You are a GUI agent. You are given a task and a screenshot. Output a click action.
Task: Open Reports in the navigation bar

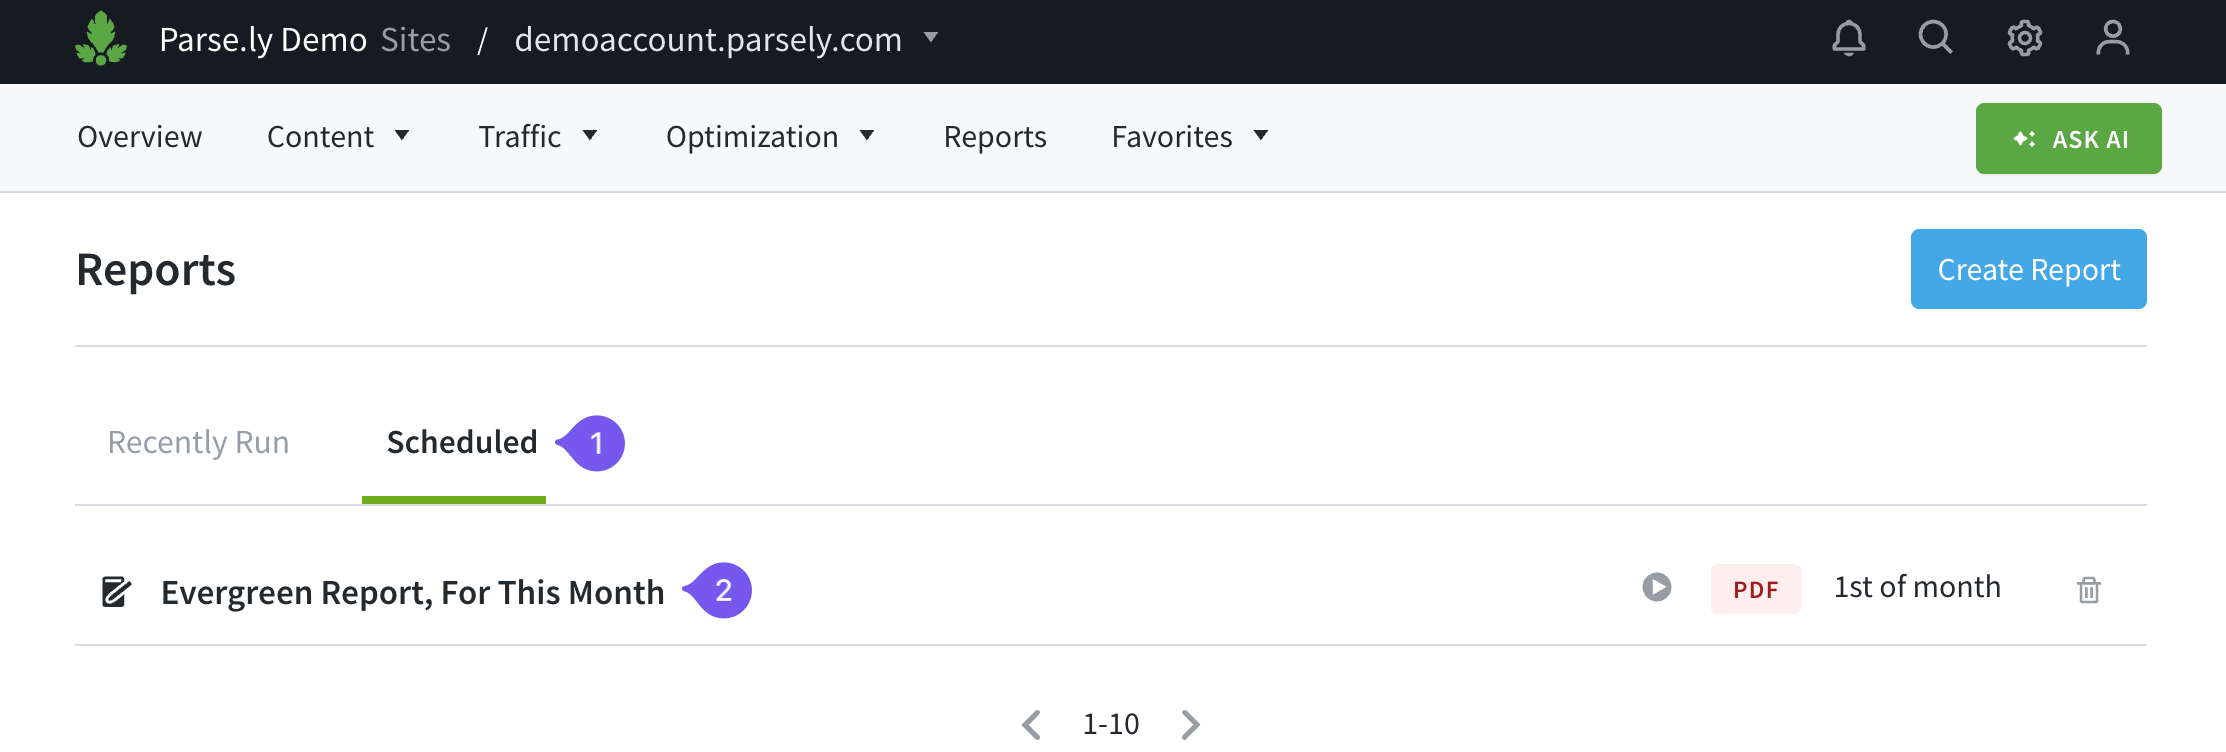tap(995, 137)
